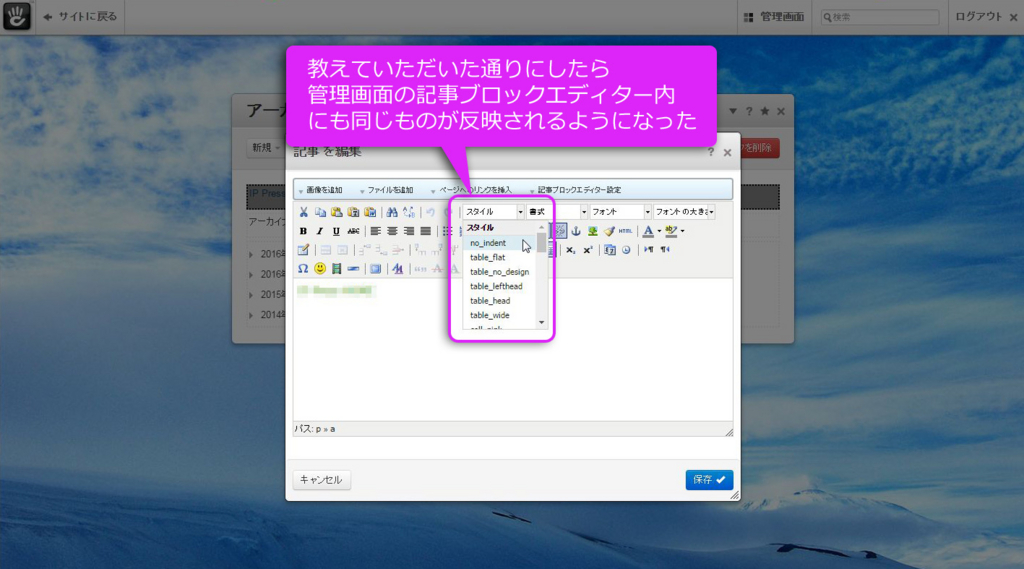Screen dimensions: 1024x569
Task: Click the Copy icon in editor toolbar
Action: (320, 212)
